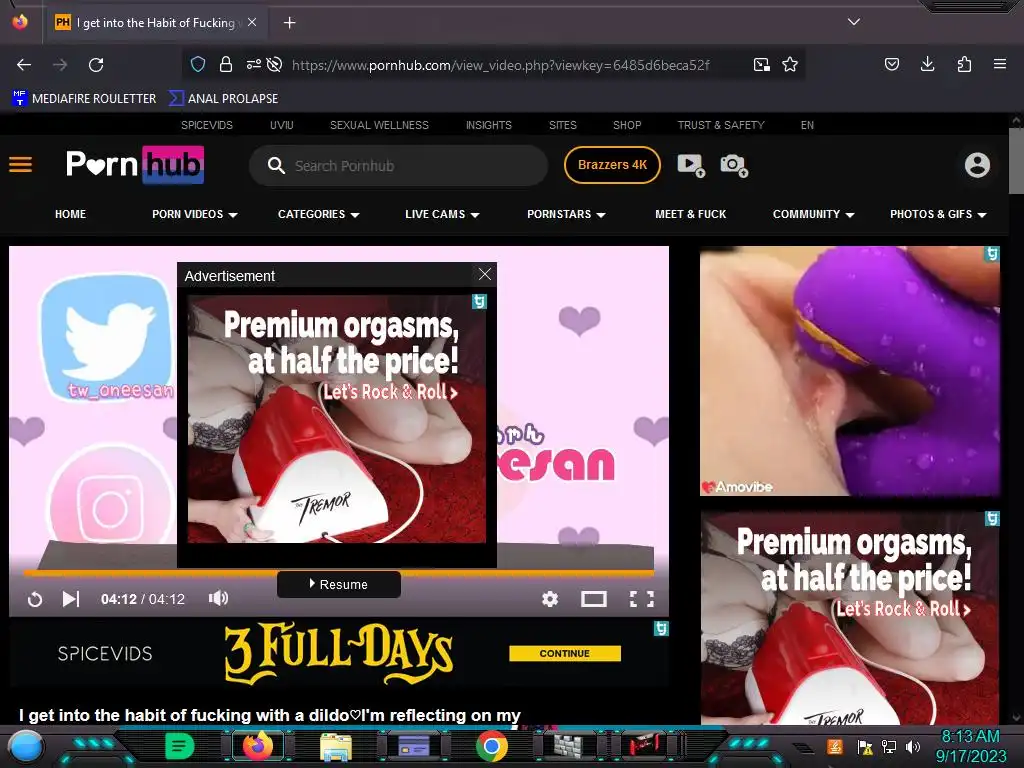Click the site logo
This screenshot has height=768, width=1024.
point(135,165)
